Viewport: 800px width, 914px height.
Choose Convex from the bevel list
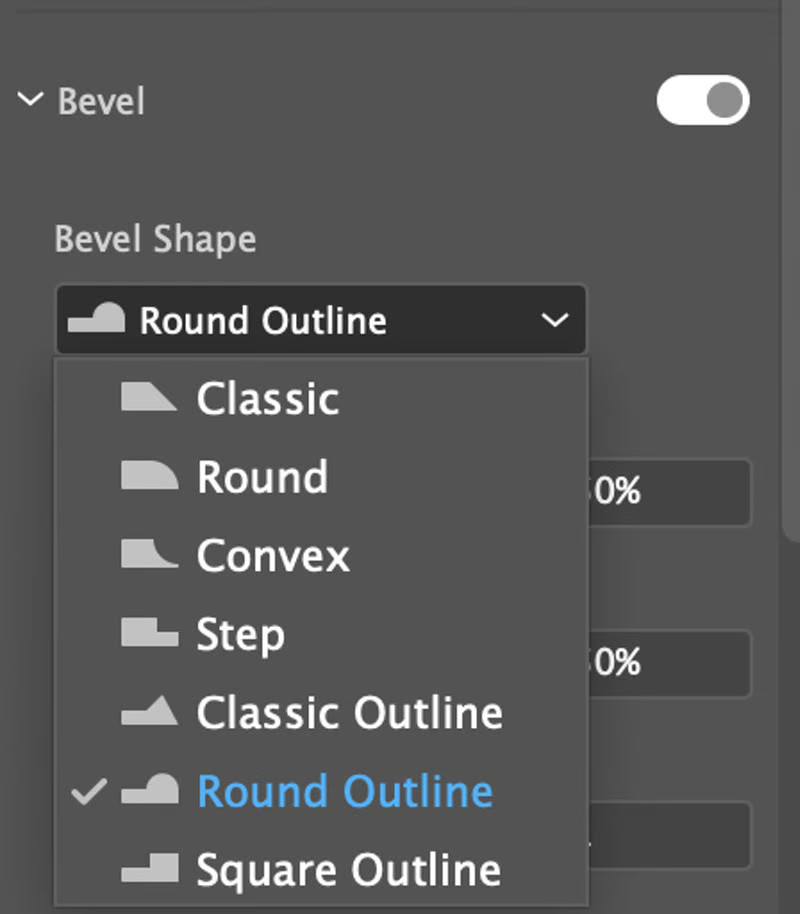pyautogui.click(x=273, y=556)
